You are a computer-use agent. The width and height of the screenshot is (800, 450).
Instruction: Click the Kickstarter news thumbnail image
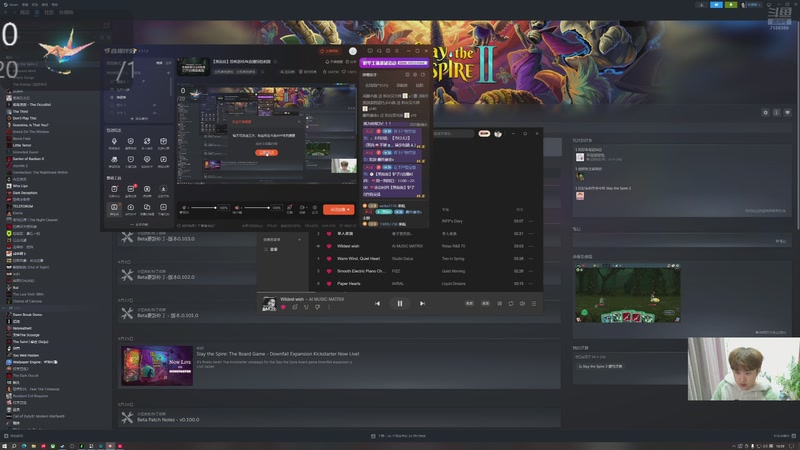157,365
